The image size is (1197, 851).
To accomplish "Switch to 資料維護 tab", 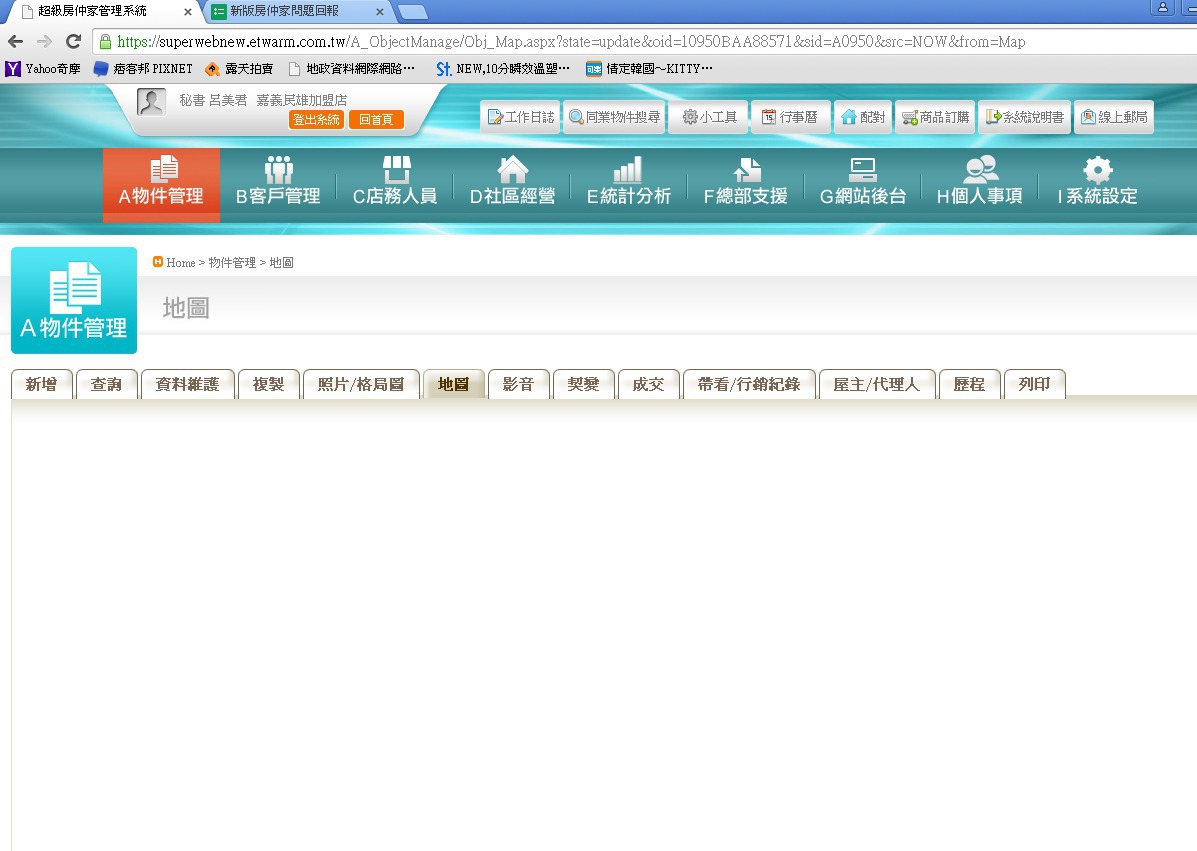I will pos(187,384).
